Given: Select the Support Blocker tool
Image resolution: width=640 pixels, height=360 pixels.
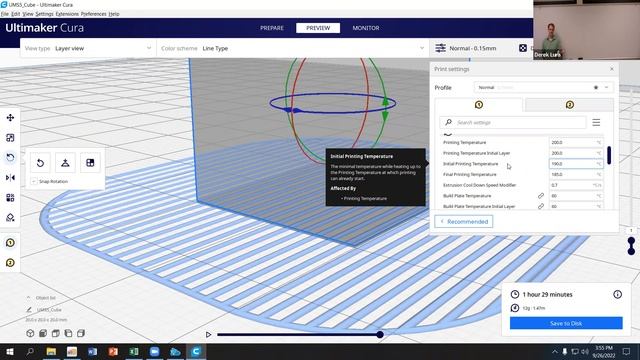Looking at the screenshot, I should click(10, 218).
